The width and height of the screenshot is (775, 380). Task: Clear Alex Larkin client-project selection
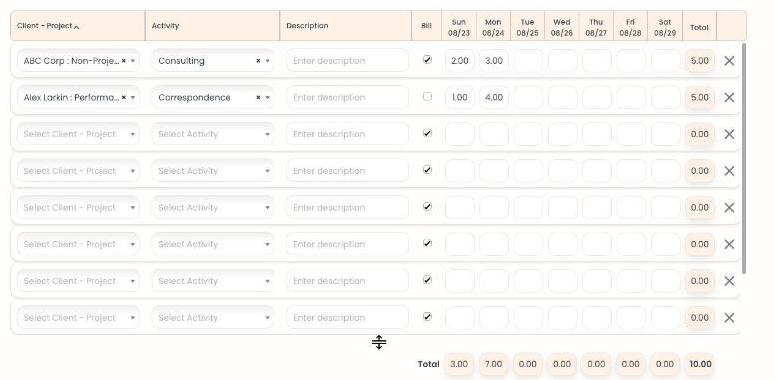124,97
